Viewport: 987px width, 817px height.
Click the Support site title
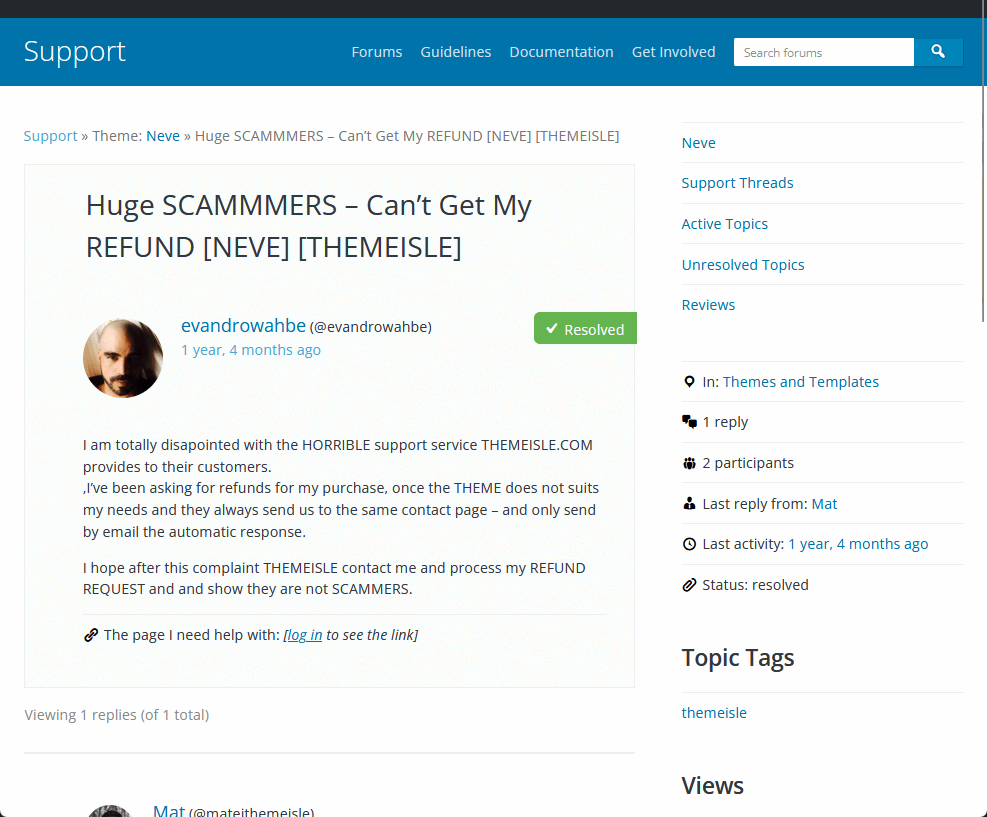(75, 52)
